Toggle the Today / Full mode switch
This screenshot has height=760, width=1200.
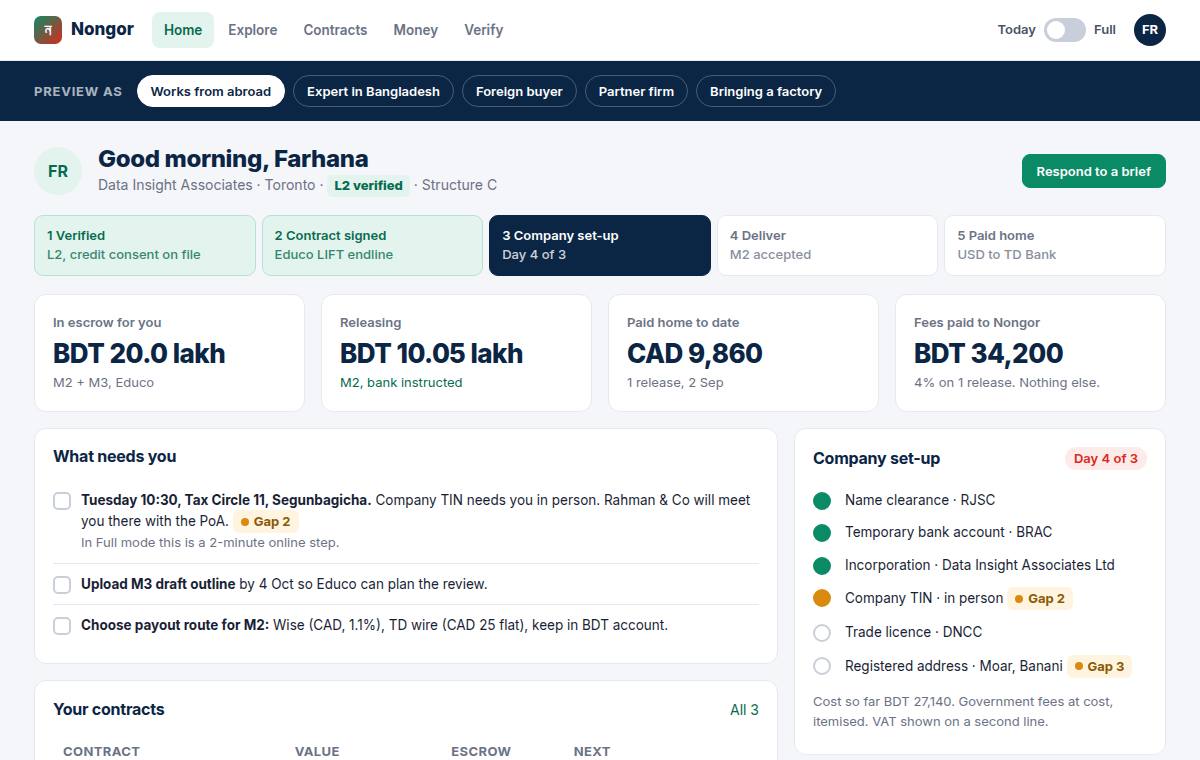point(1065,30)
